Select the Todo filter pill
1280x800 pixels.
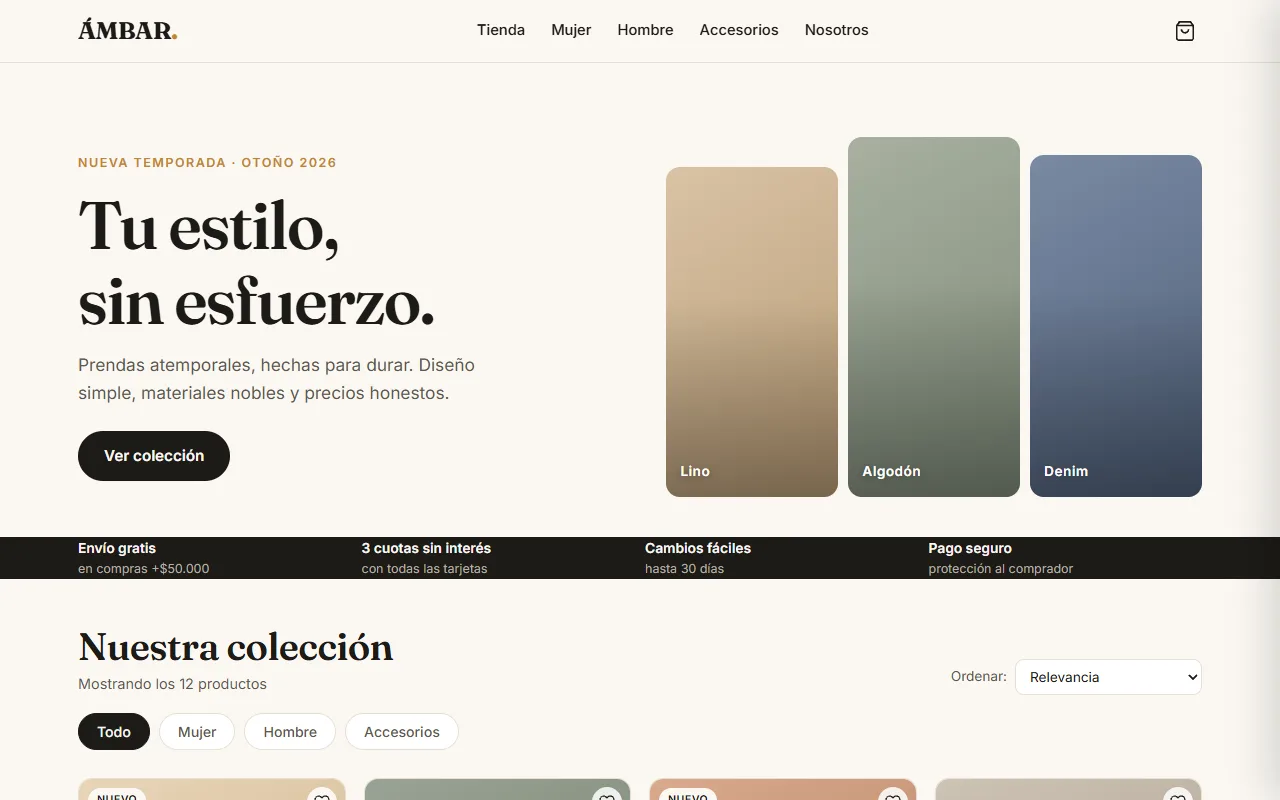pos(114,732)
